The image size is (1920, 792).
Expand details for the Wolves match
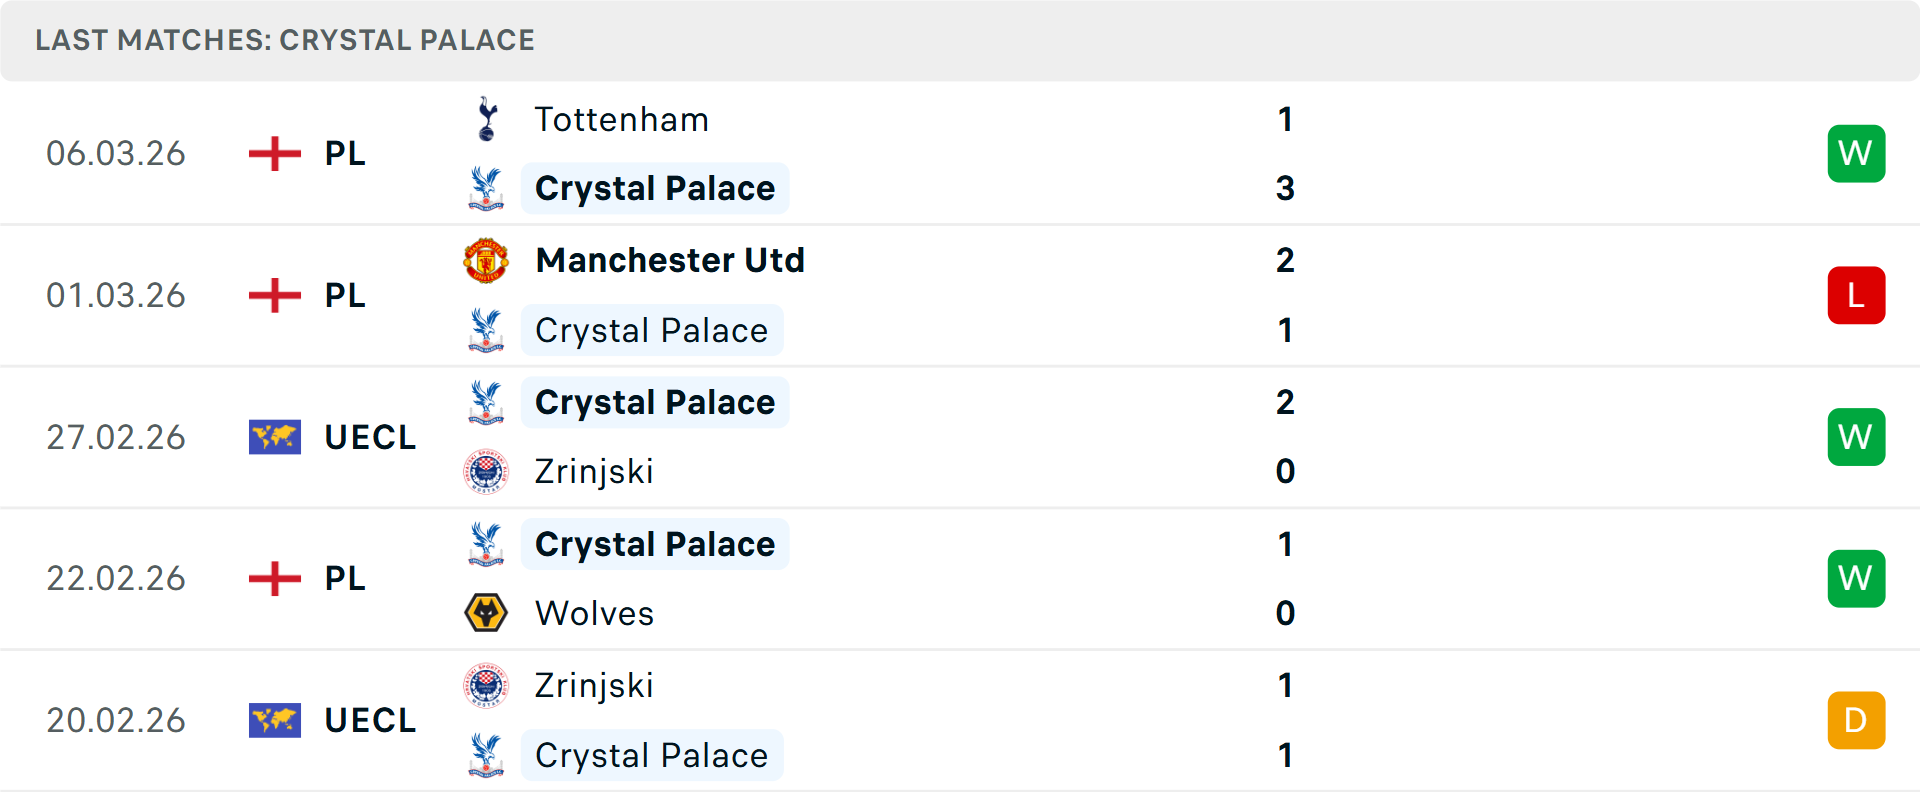[x=960, y=578]
